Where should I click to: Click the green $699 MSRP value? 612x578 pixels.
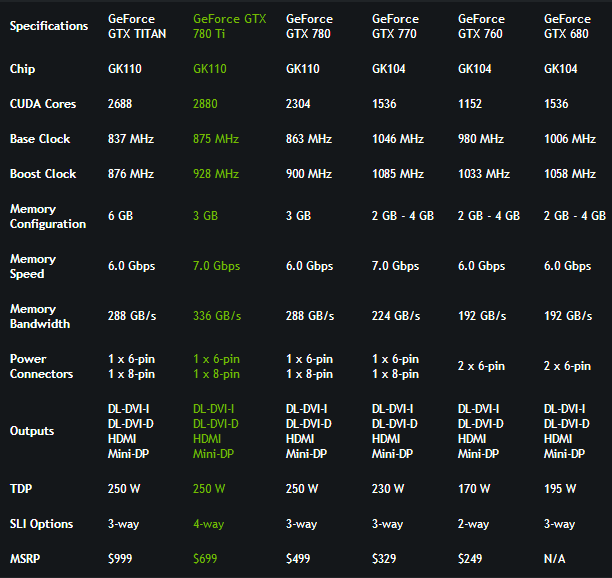205,558
